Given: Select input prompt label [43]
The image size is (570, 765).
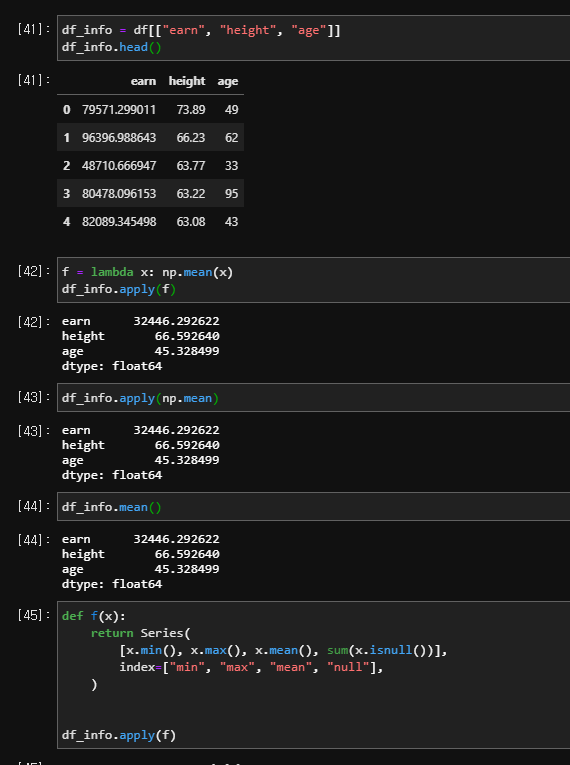Looking at the screenshot, I should (34, 397).
